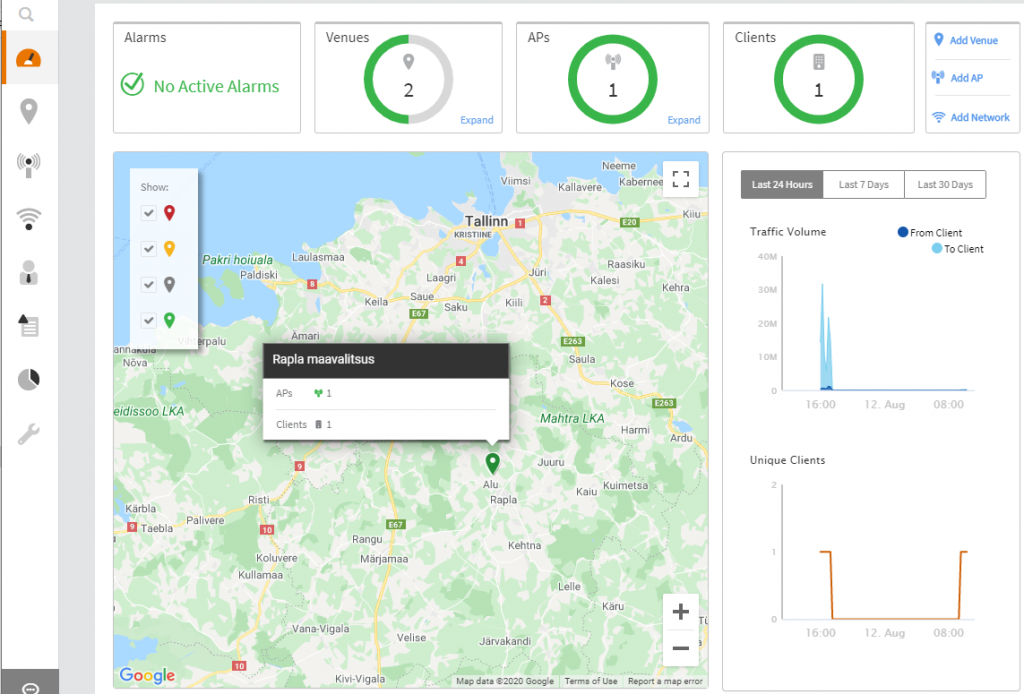Switch to Last 30 Days tab

click(945, 185)
